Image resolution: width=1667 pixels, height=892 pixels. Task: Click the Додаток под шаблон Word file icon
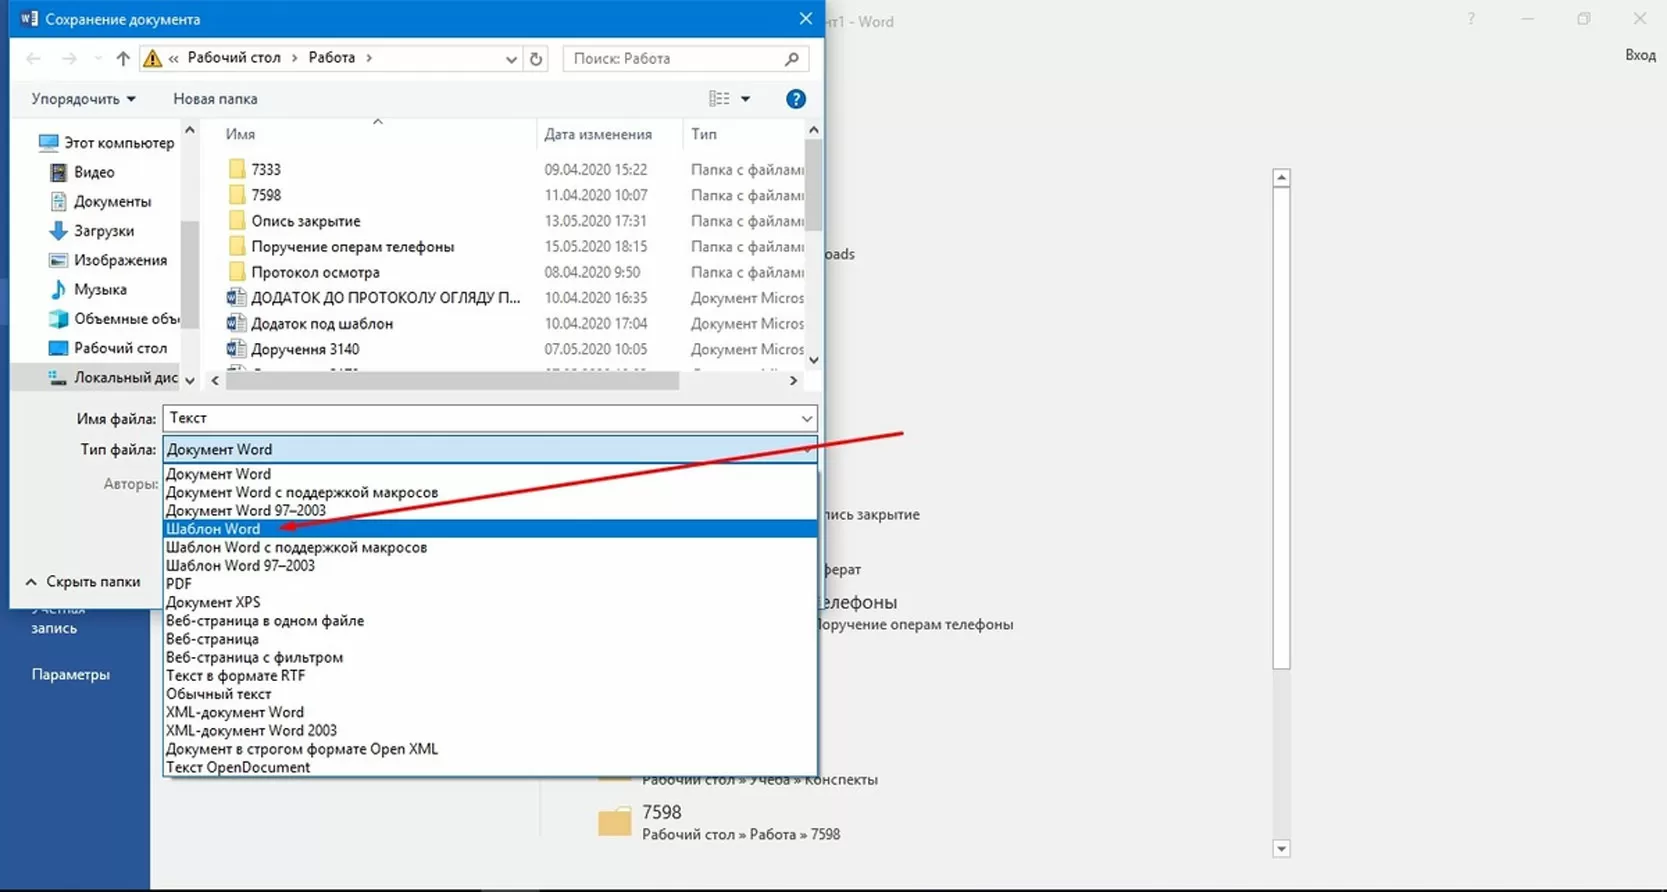pos(236,323)
